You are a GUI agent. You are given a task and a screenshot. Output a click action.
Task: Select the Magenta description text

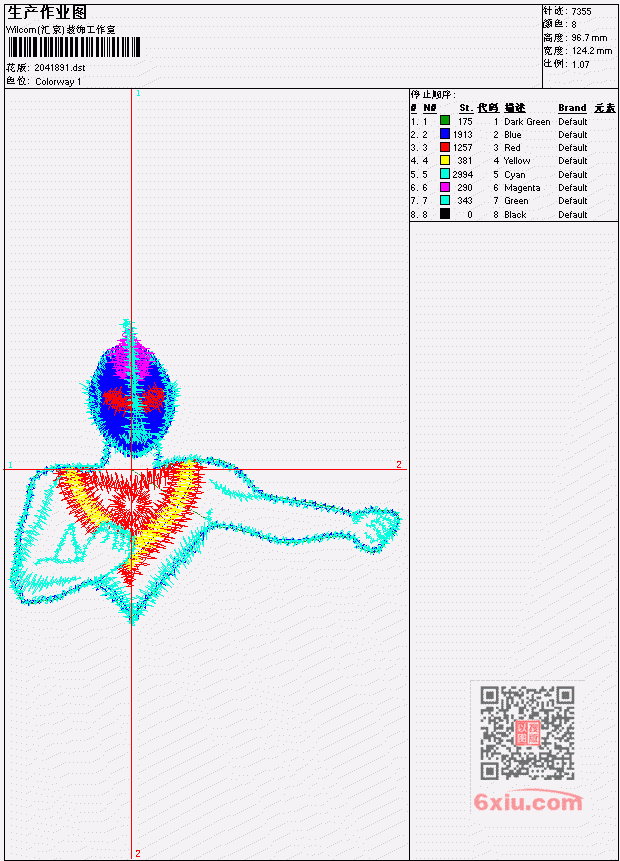(522, 188)
